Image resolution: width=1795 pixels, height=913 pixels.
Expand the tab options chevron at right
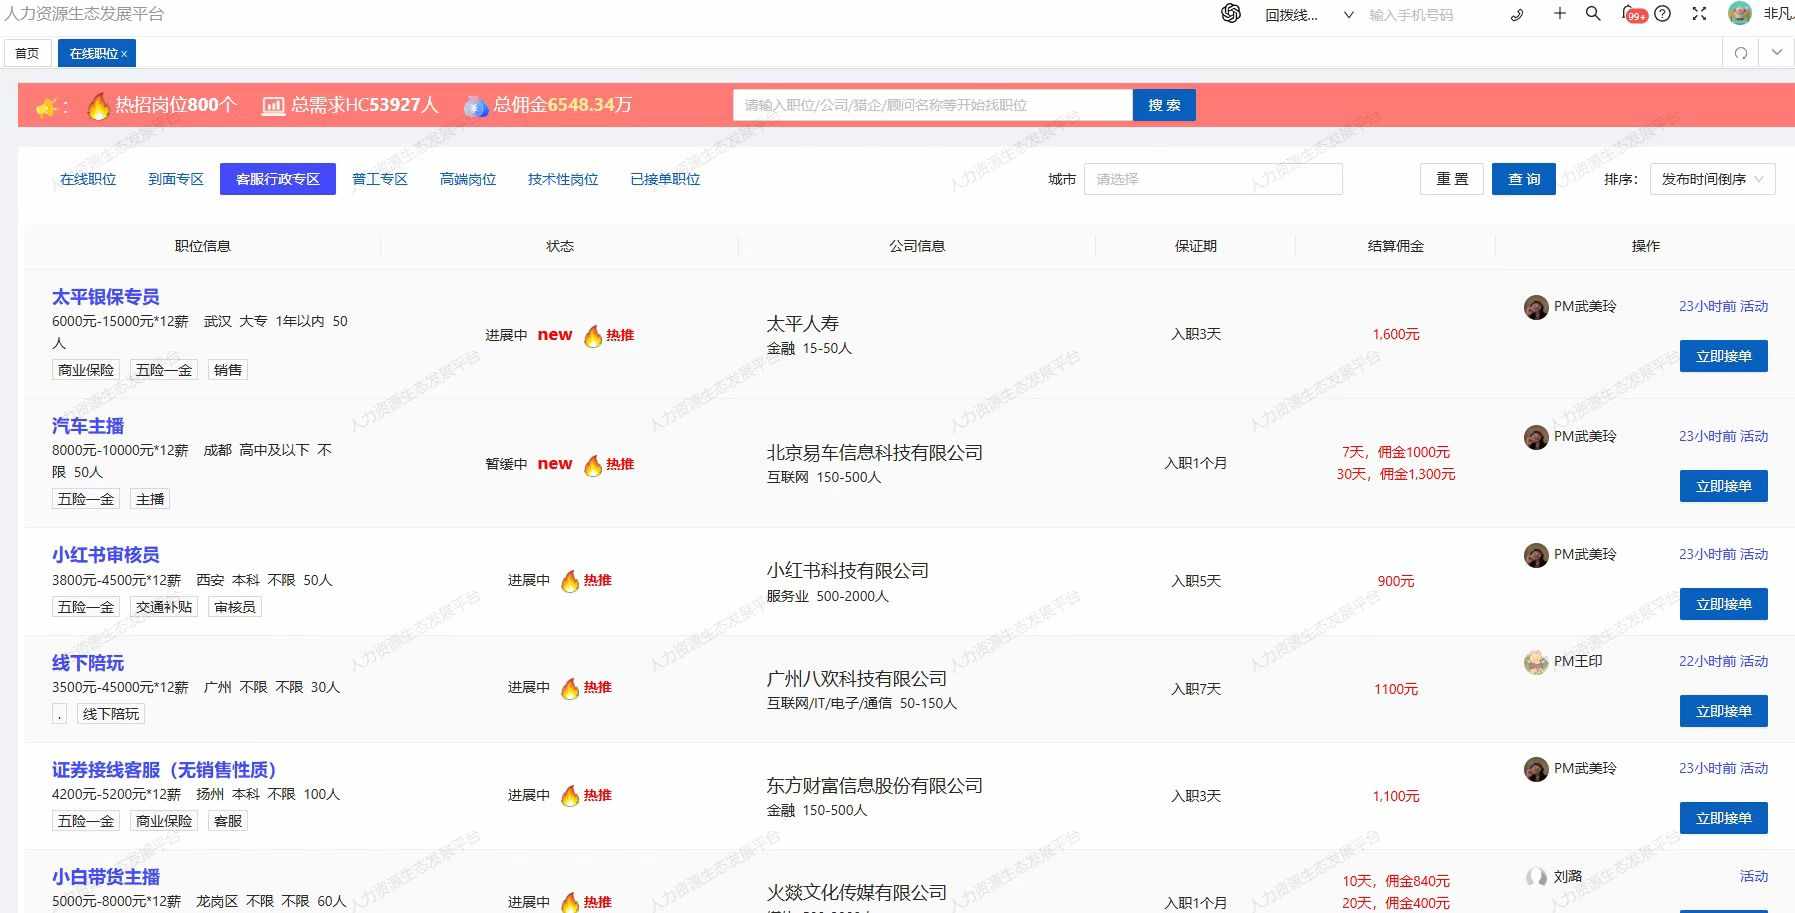click(1777, 52)
